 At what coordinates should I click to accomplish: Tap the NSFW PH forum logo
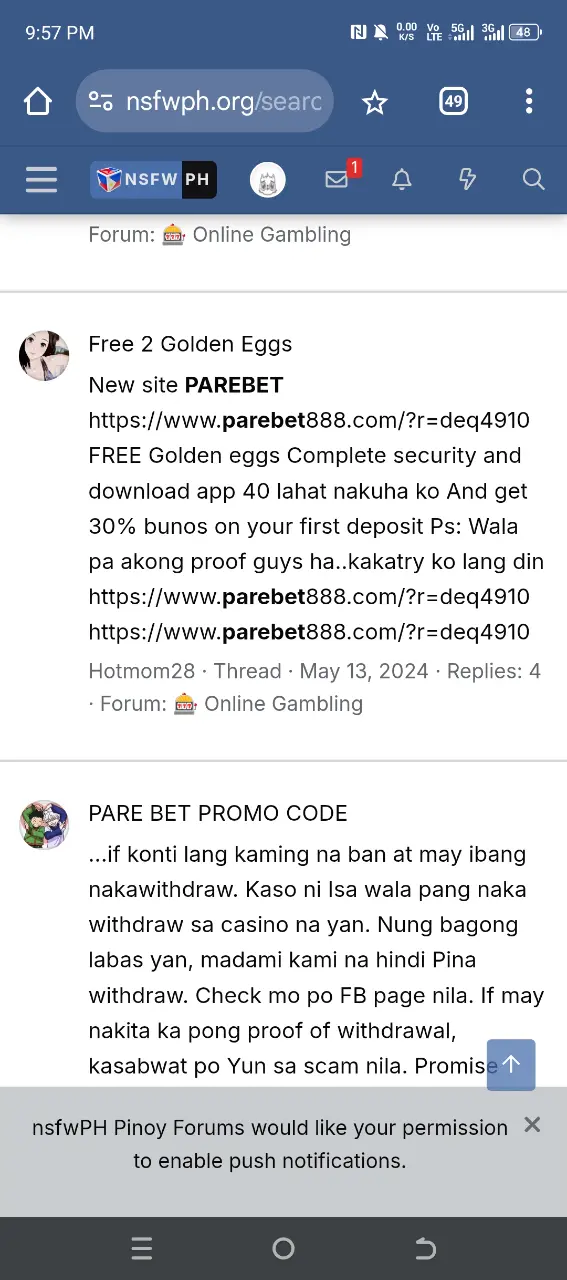pos(153,180)
